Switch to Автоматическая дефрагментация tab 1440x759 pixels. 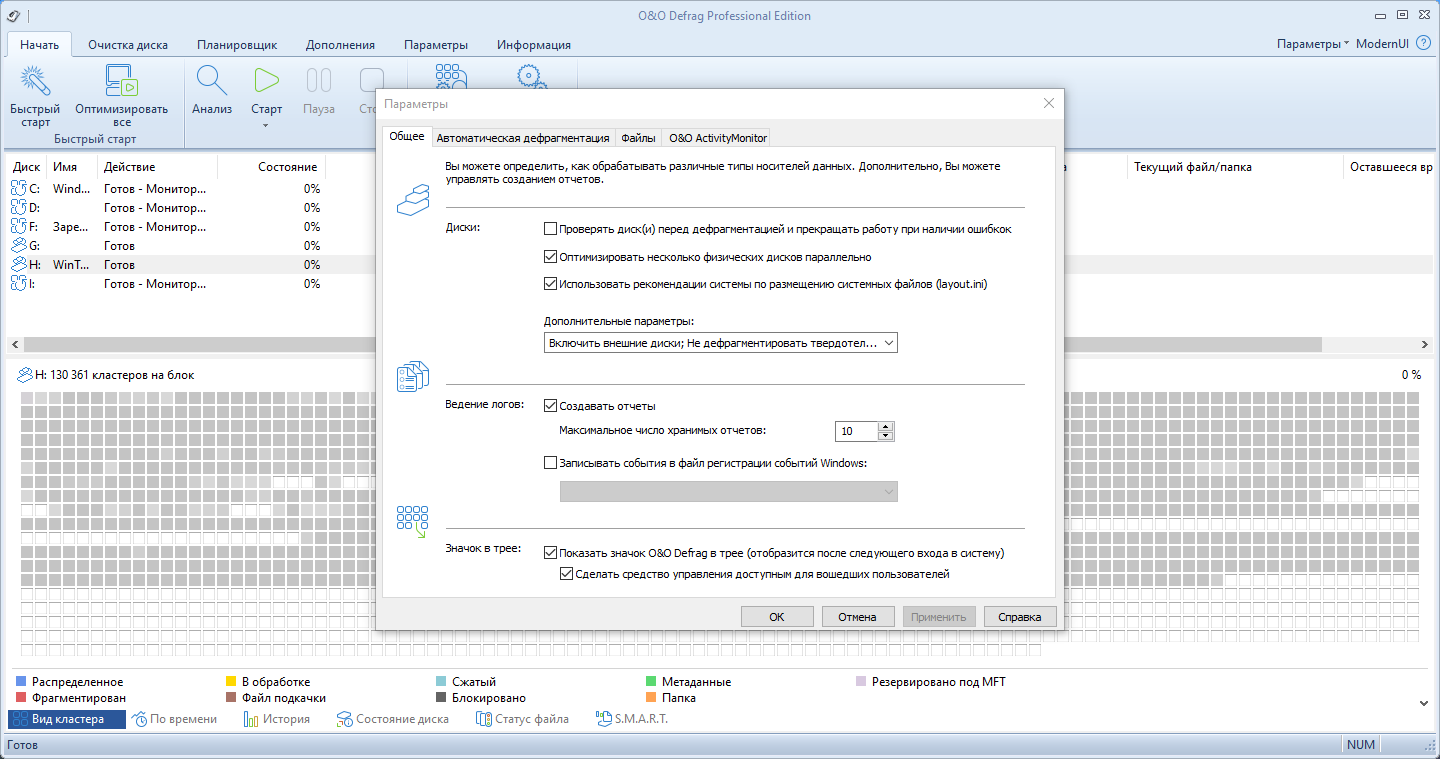click(523, 138)
